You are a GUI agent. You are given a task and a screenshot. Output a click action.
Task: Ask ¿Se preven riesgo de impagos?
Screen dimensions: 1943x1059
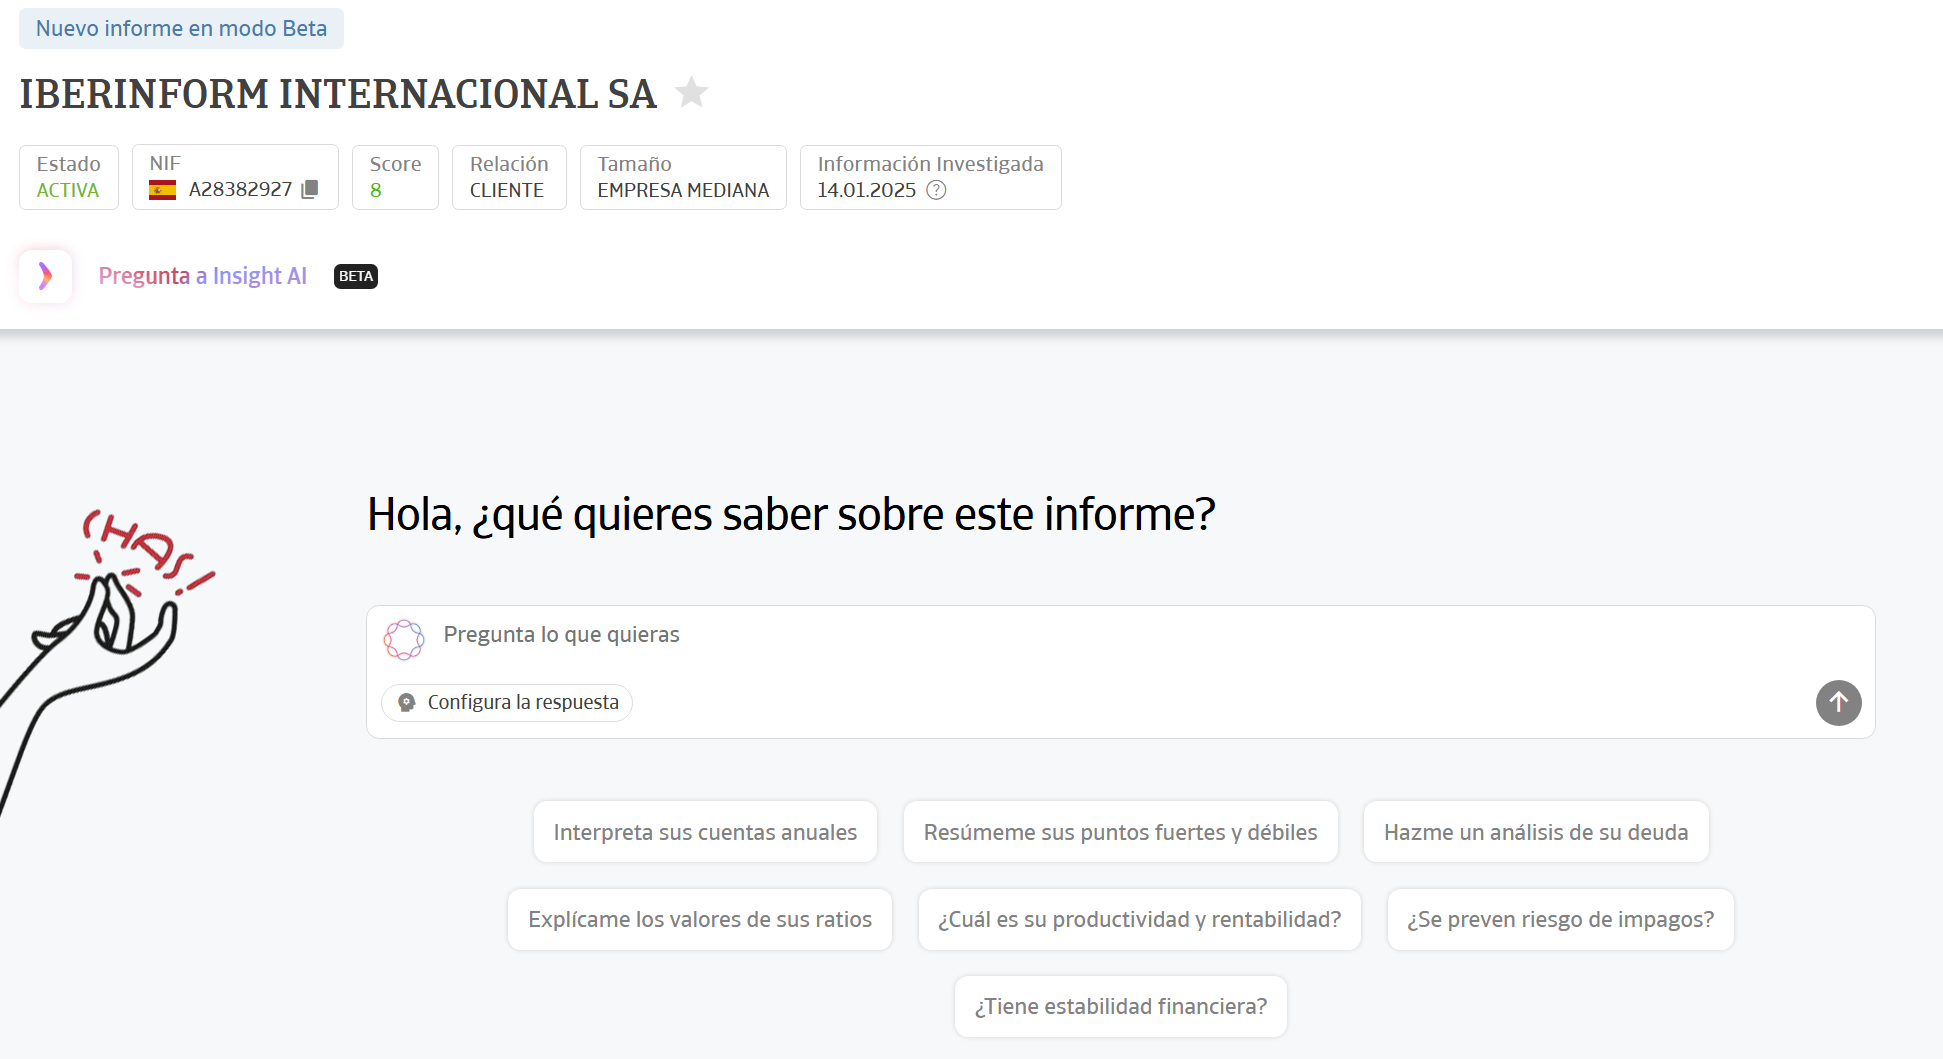click(1559, 919)
